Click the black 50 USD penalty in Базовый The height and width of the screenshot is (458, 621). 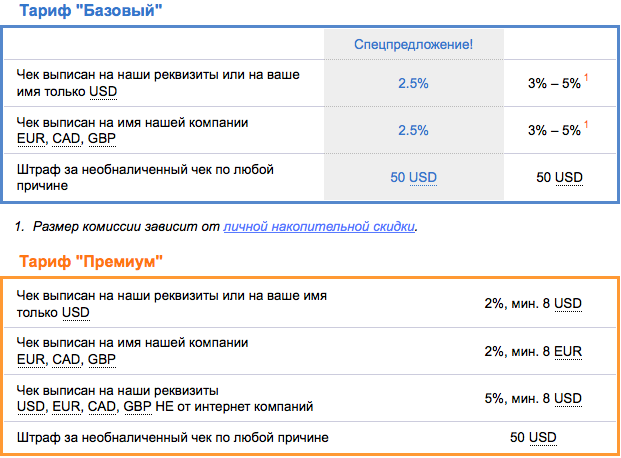(559, 177)
